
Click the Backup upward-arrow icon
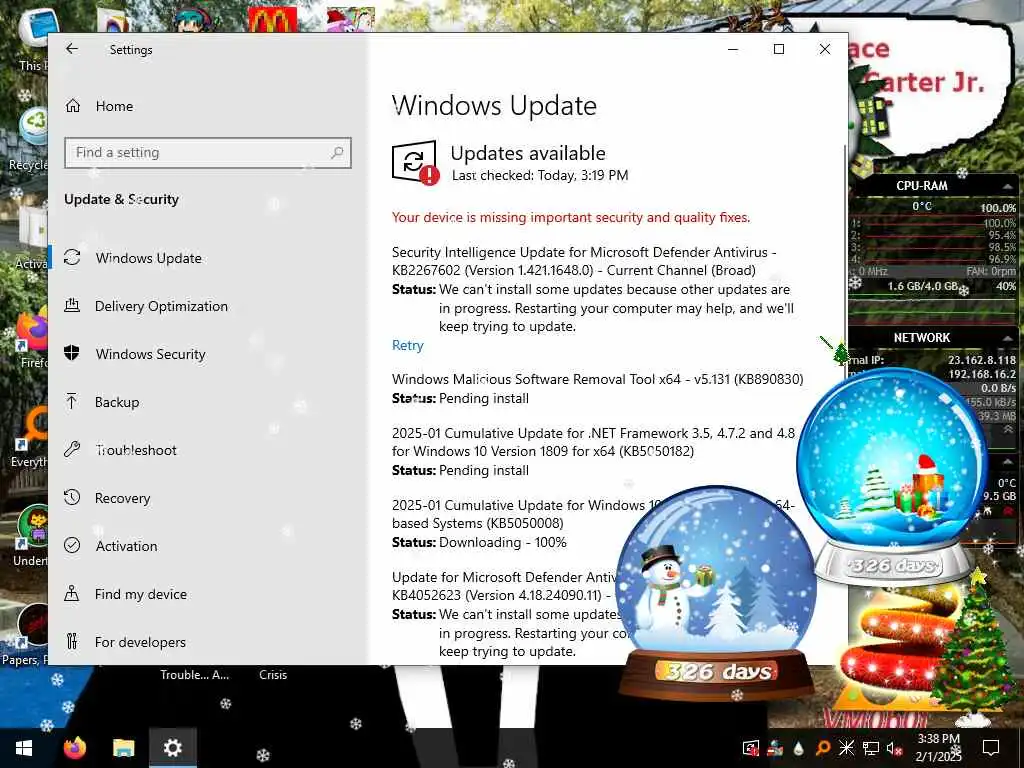coord(72,401)
